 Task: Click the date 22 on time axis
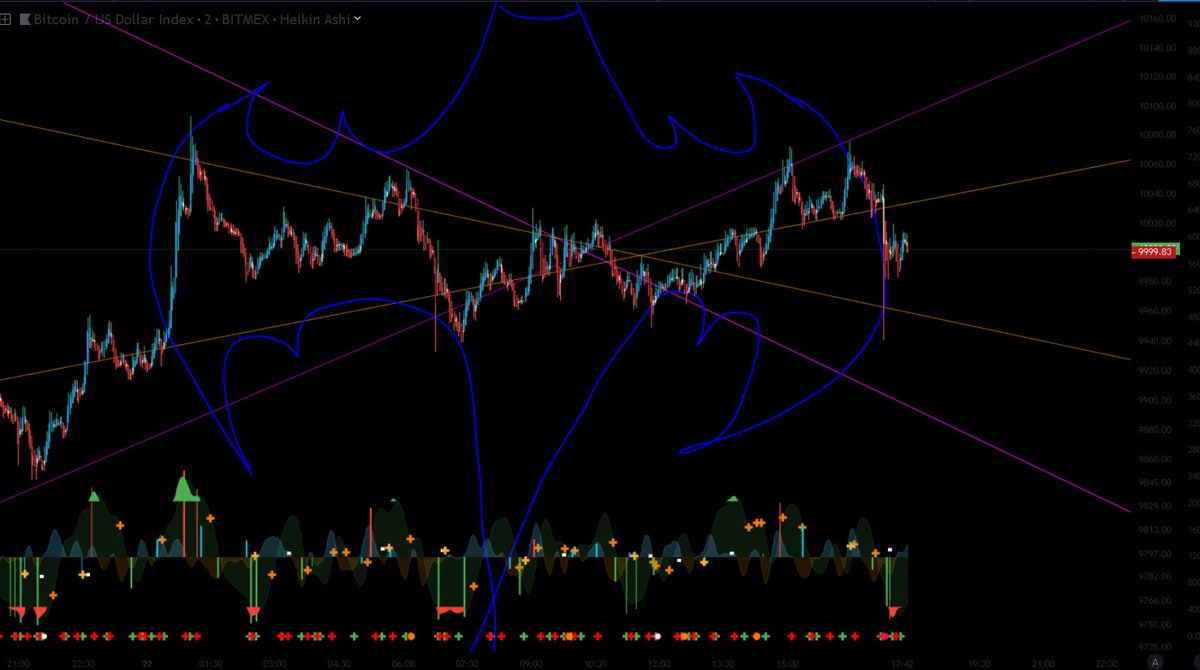146,662
